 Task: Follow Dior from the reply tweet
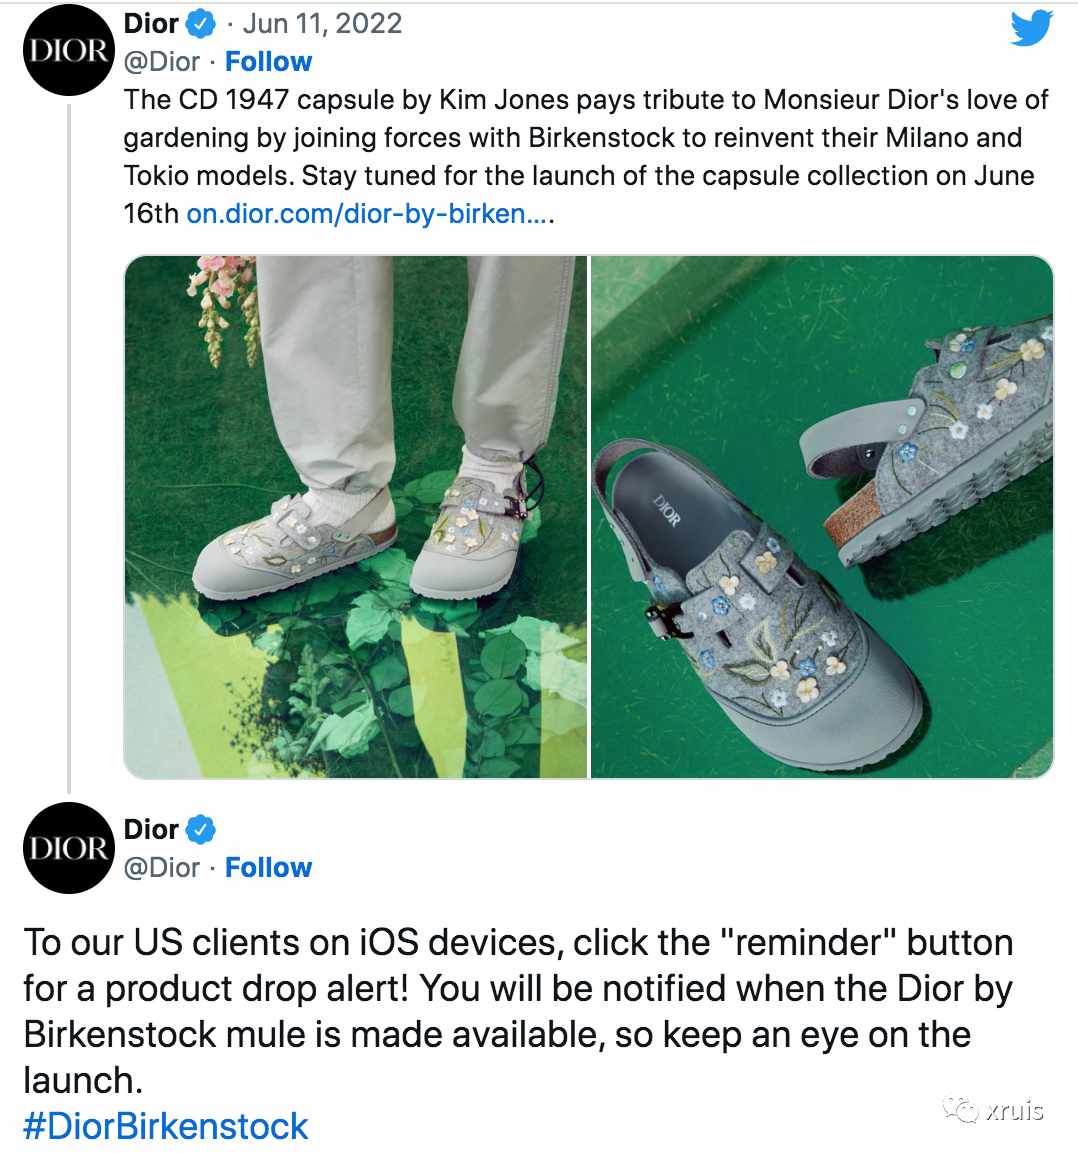(x=269, y=868)
